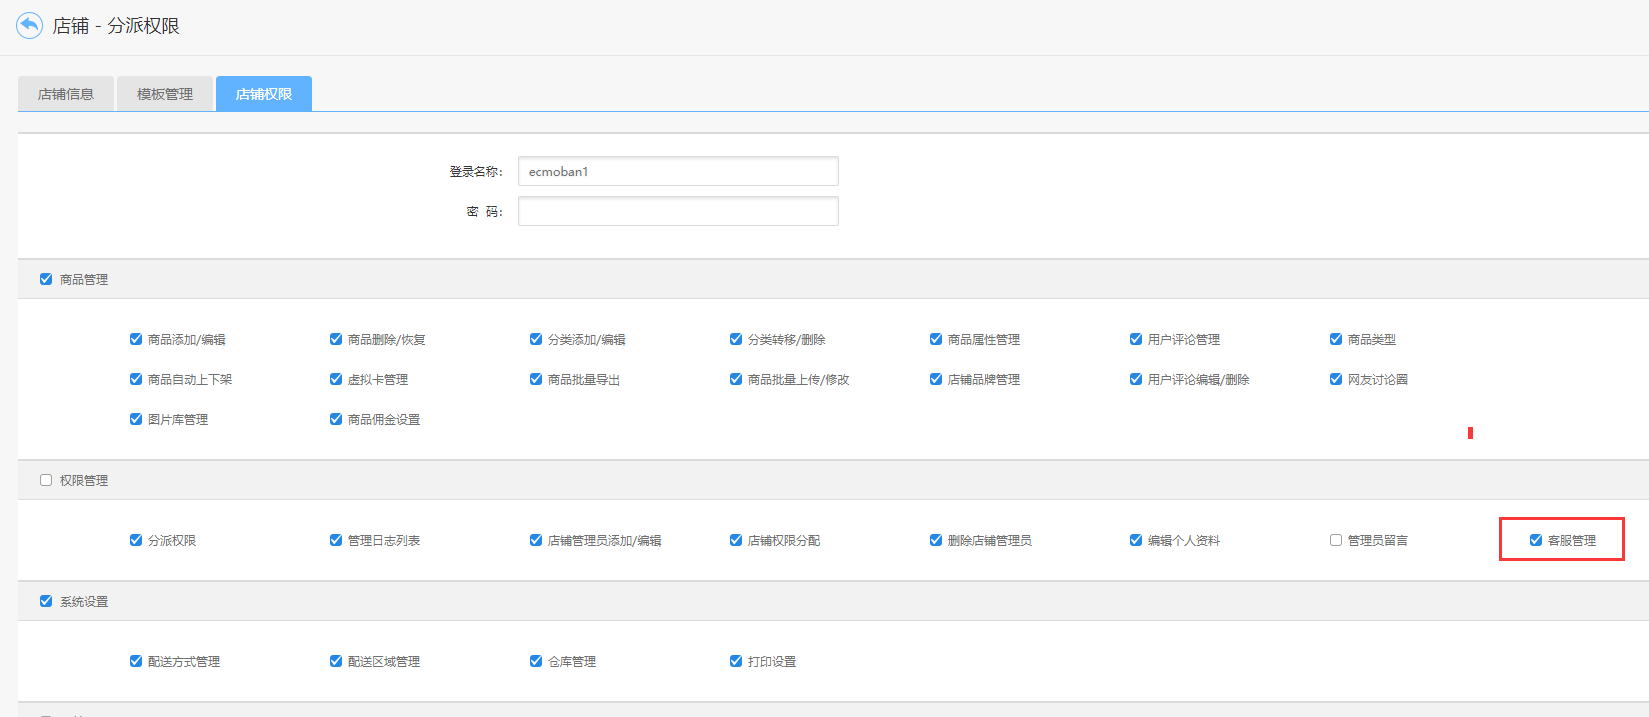Switch to the 店铺信息 tab

[x=66, y=94]
